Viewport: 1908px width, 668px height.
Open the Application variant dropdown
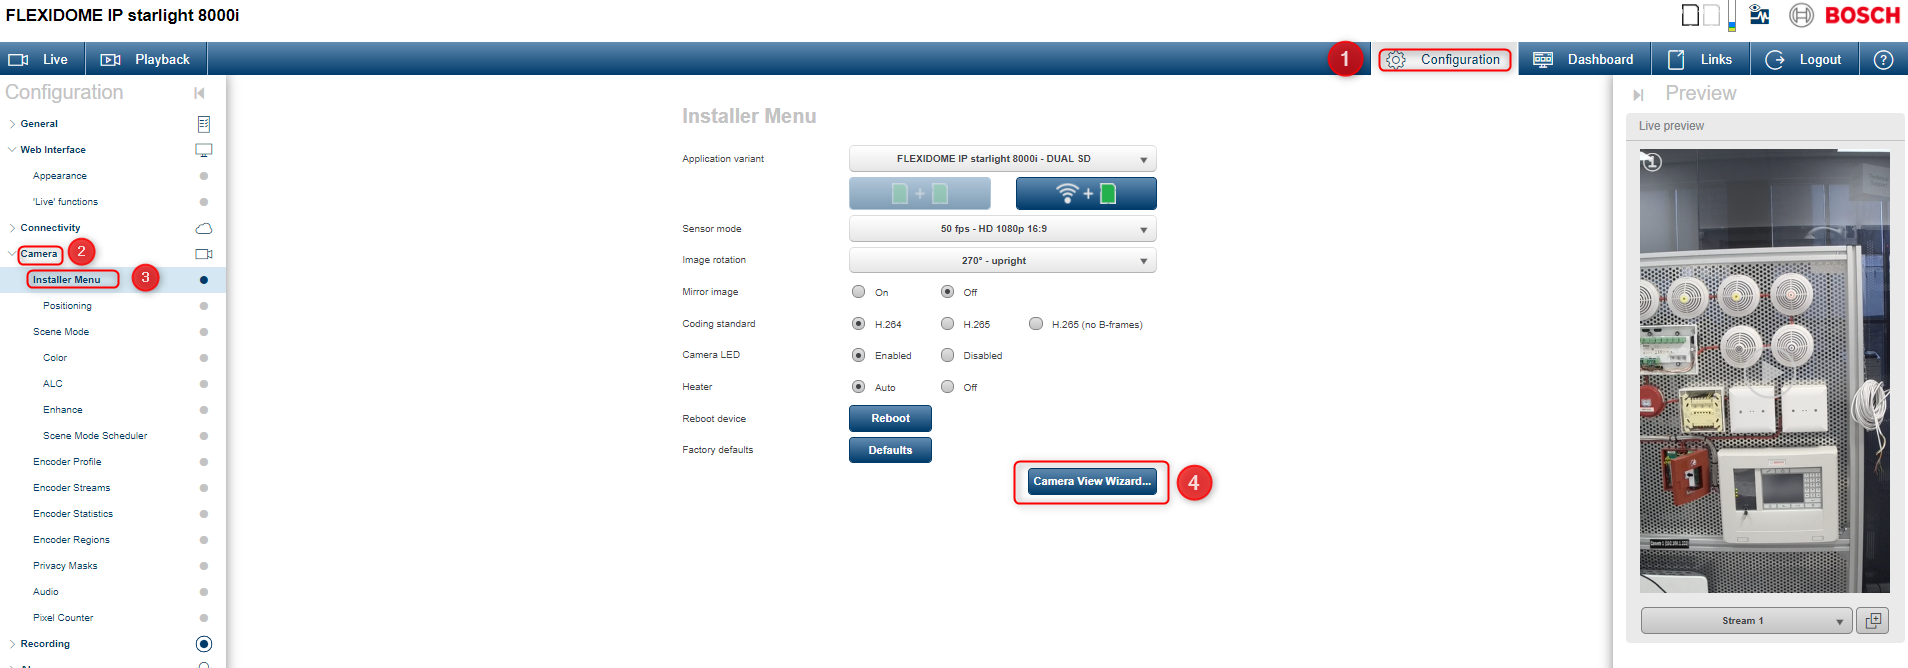tap(1003, 159)
